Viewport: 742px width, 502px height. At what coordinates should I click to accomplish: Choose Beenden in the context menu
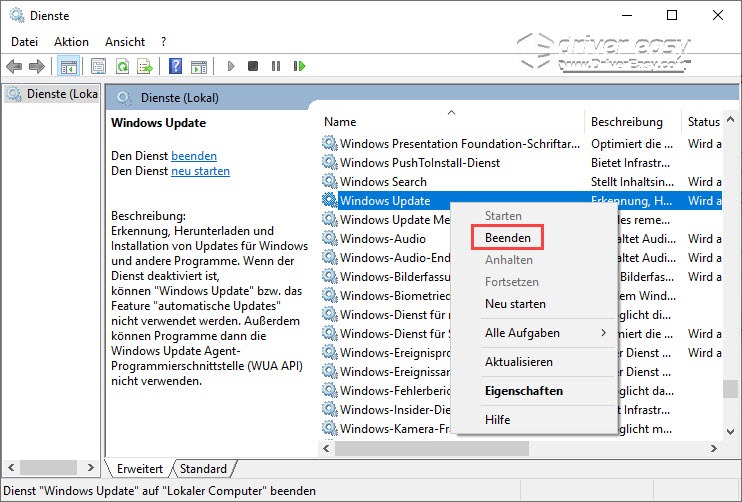click(508, 238)
